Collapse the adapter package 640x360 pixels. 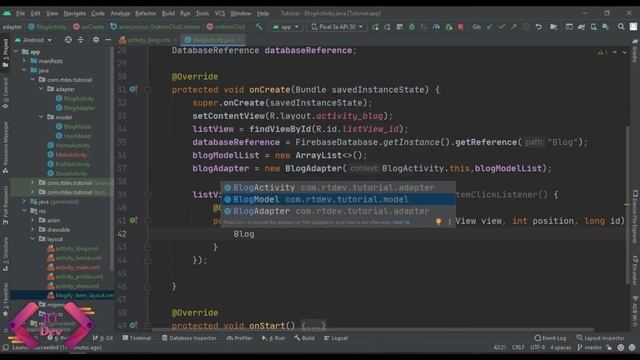pos(41,89)
